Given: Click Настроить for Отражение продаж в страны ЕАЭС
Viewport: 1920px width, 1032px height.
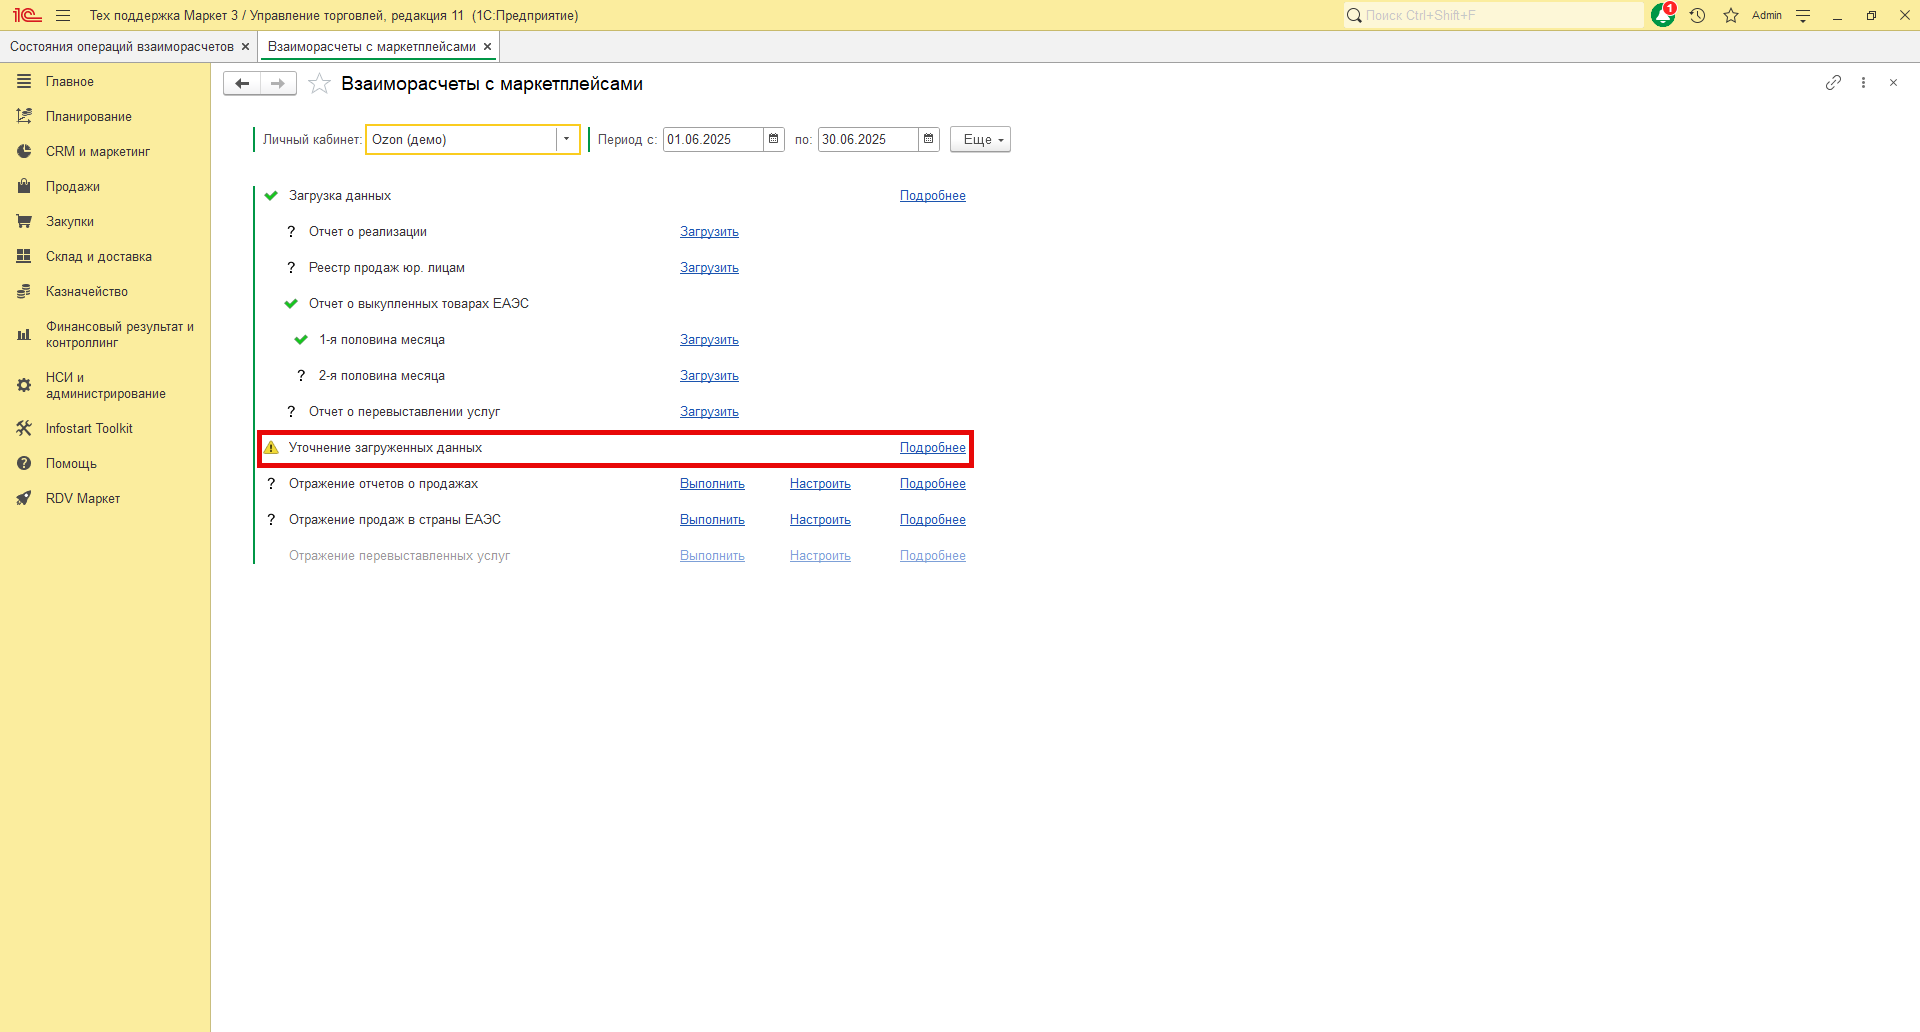Looking at the screenshot, I should [820, 520].
